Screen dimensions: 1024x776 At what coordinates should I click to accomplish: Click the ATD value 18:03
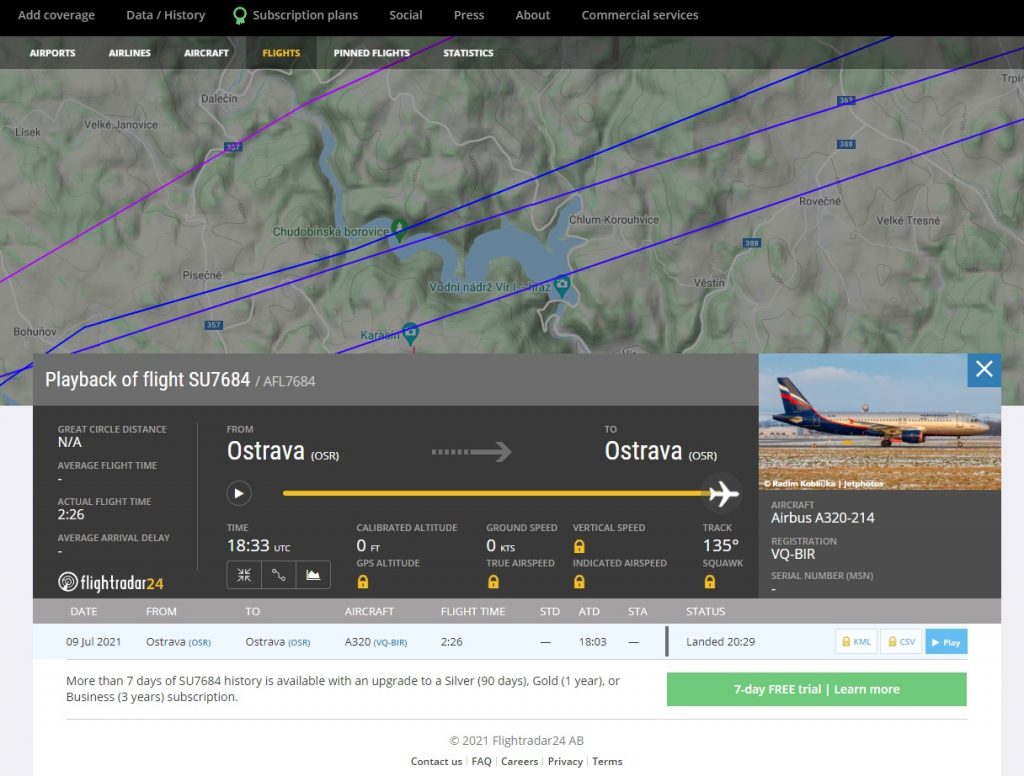[x=592, y=642]
